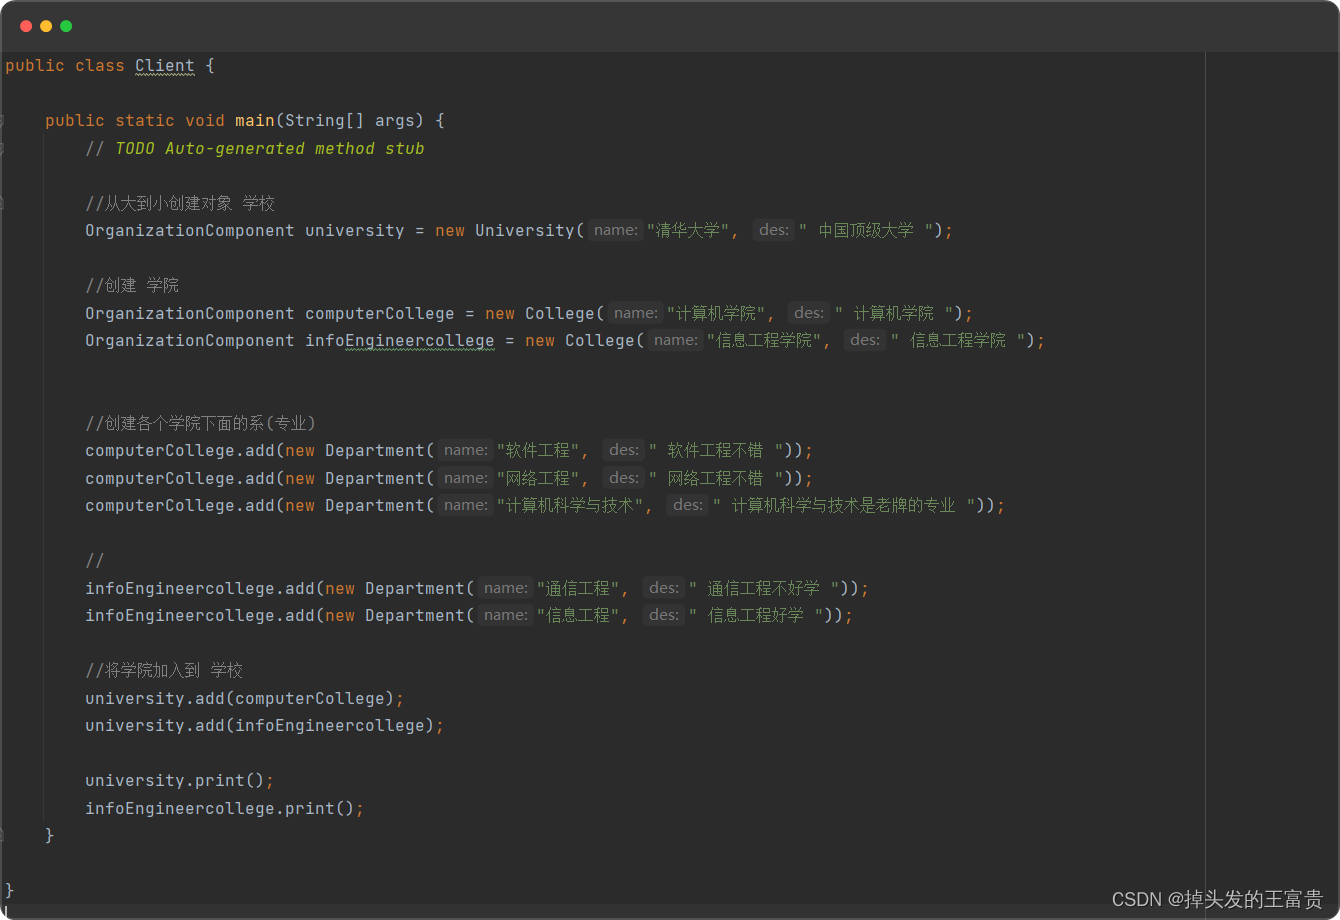Screen dimensions: 1340x920
Task: Click the comment //将学院加入到 学校
Action: [x=164, y=671]
